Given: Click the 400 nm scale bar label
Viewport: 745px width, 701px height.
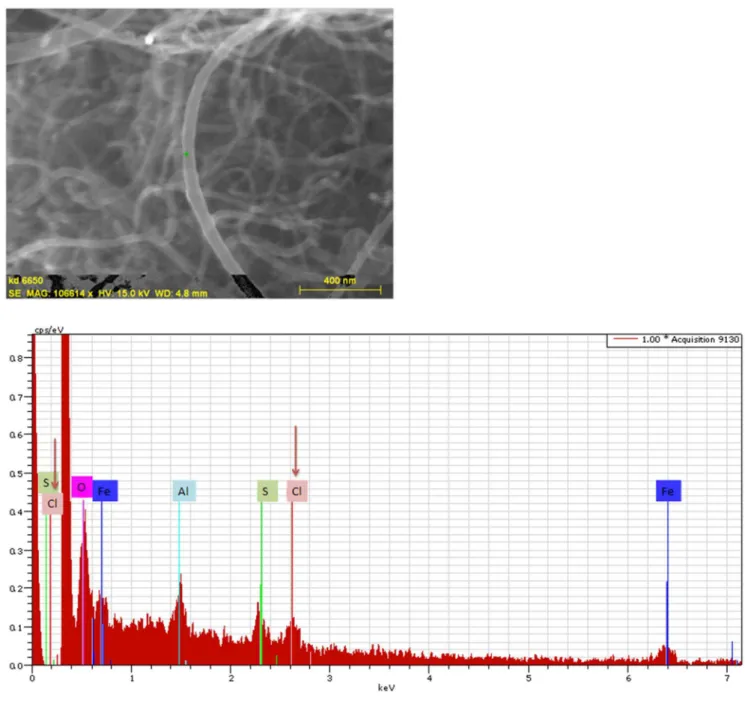Looking at the screenshot, I should pos(340,280).
